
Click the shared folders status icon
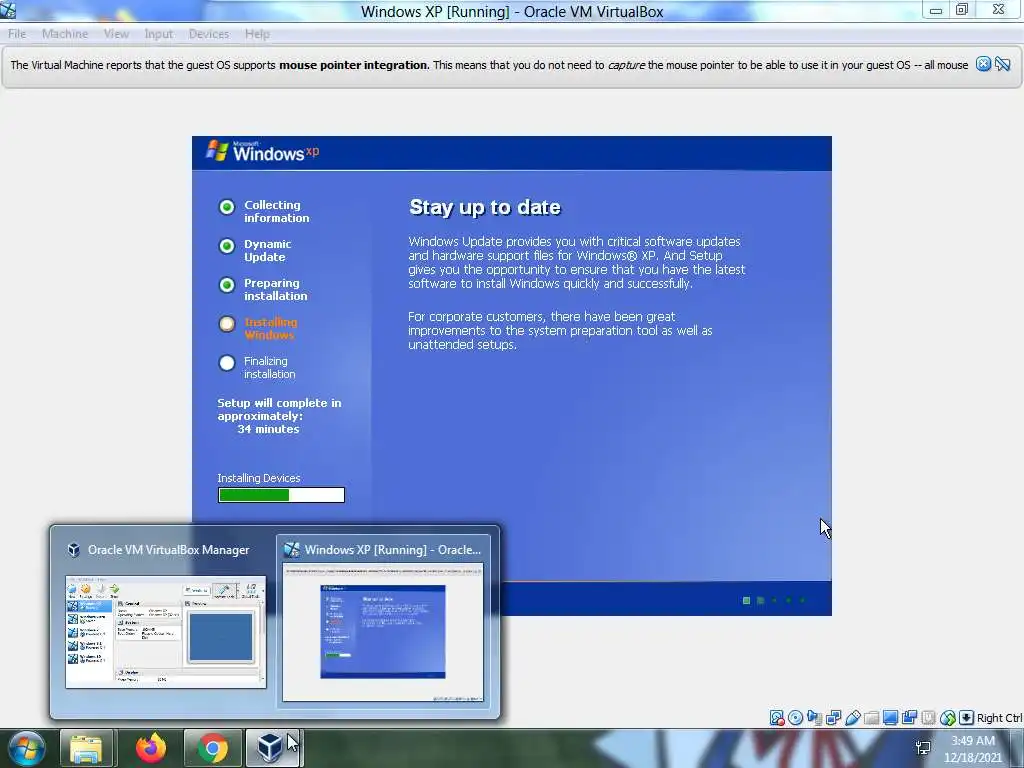(871, 718)
